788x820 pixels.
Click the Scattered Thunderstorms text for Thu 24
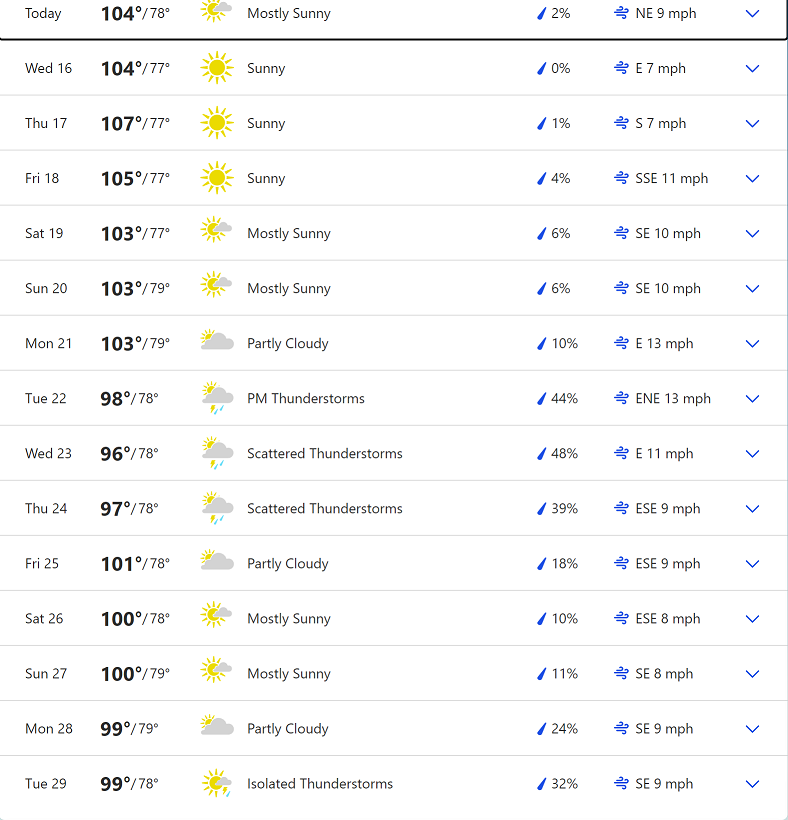coord(325,508)
